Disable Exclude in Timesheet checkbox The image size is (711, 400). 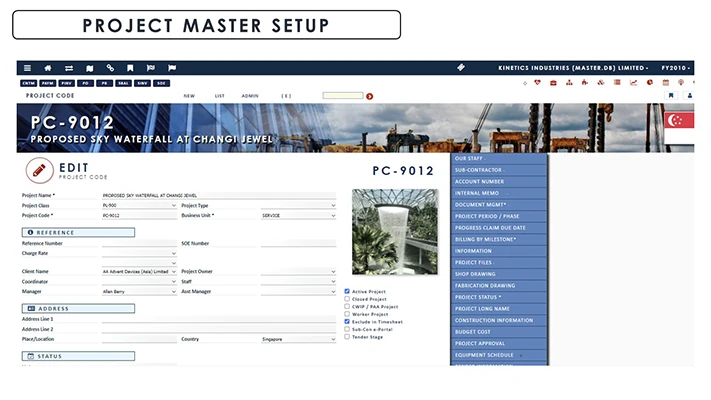[347, 321]
